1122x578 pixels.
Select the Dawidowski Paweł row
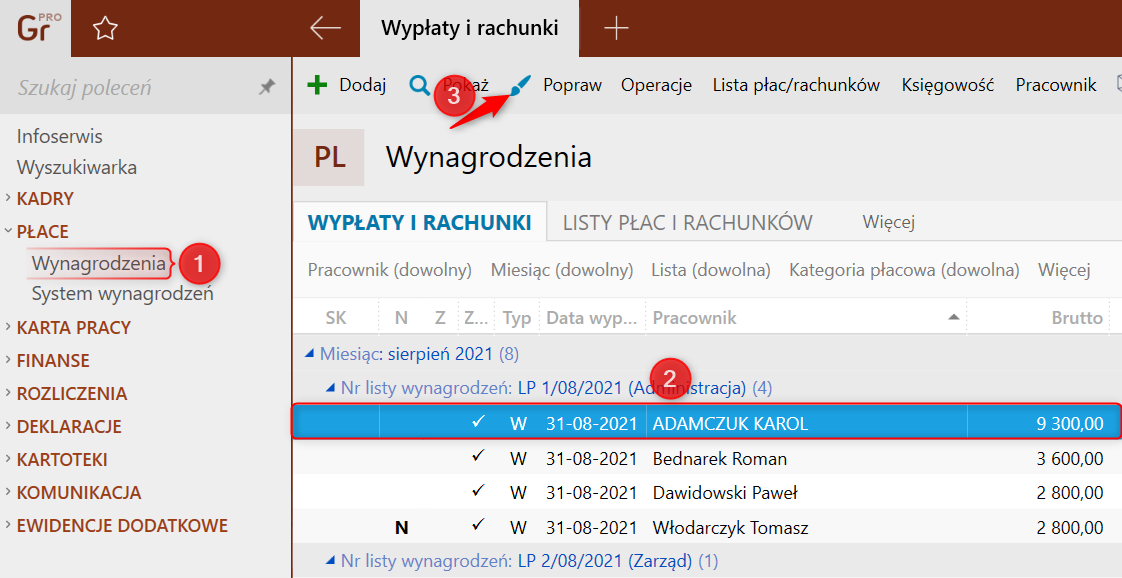[705, 493]
